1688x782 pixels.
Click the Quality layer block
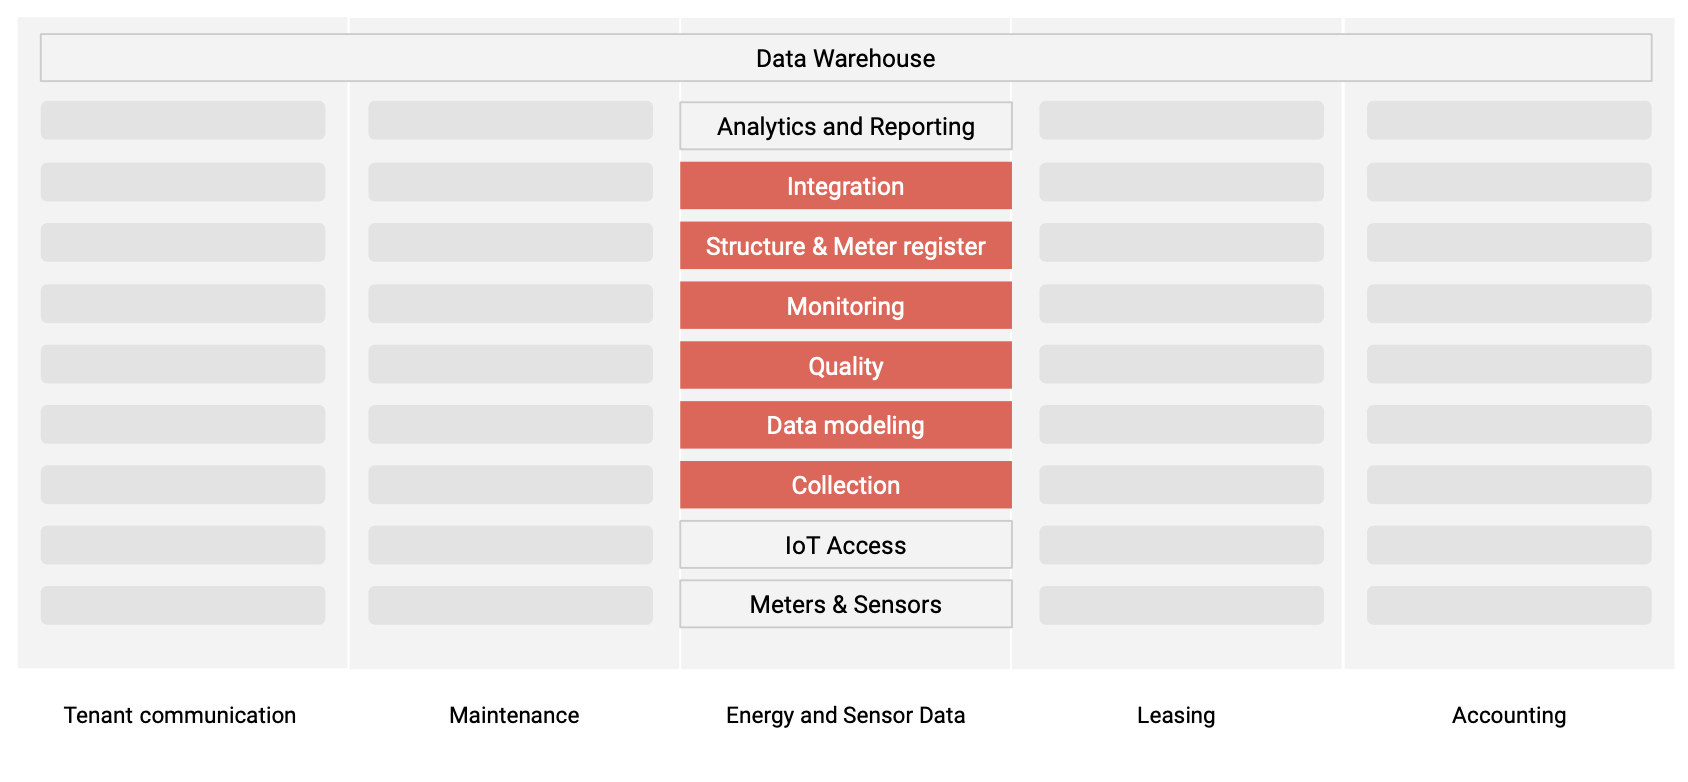(x=845, y=366)
